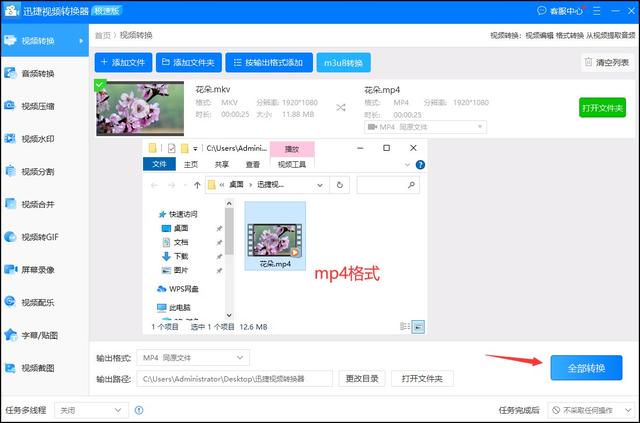Select 下载 in Explorer tree
The width and height of the screenshot is (640, 423).
pos(176,256)
